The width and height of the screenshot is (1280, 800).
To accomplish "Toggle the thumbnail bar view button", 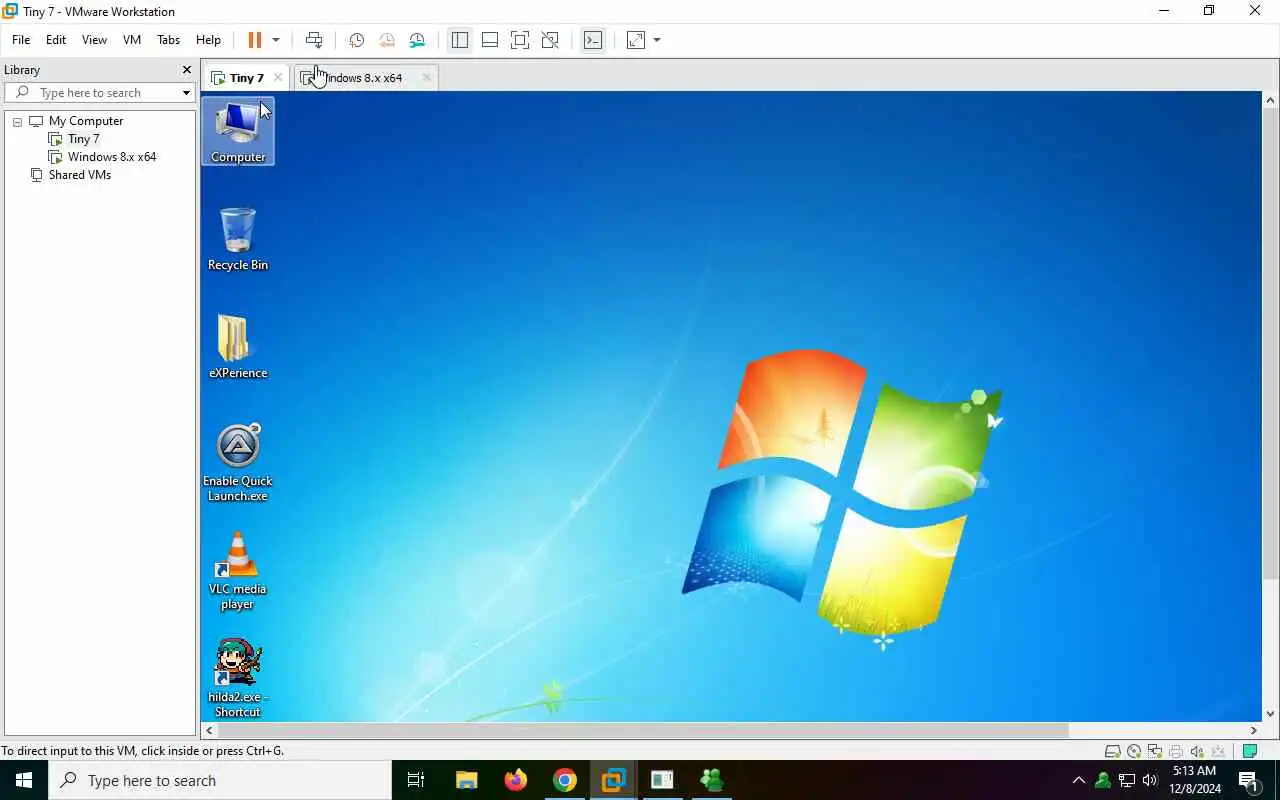I will 490,40.
